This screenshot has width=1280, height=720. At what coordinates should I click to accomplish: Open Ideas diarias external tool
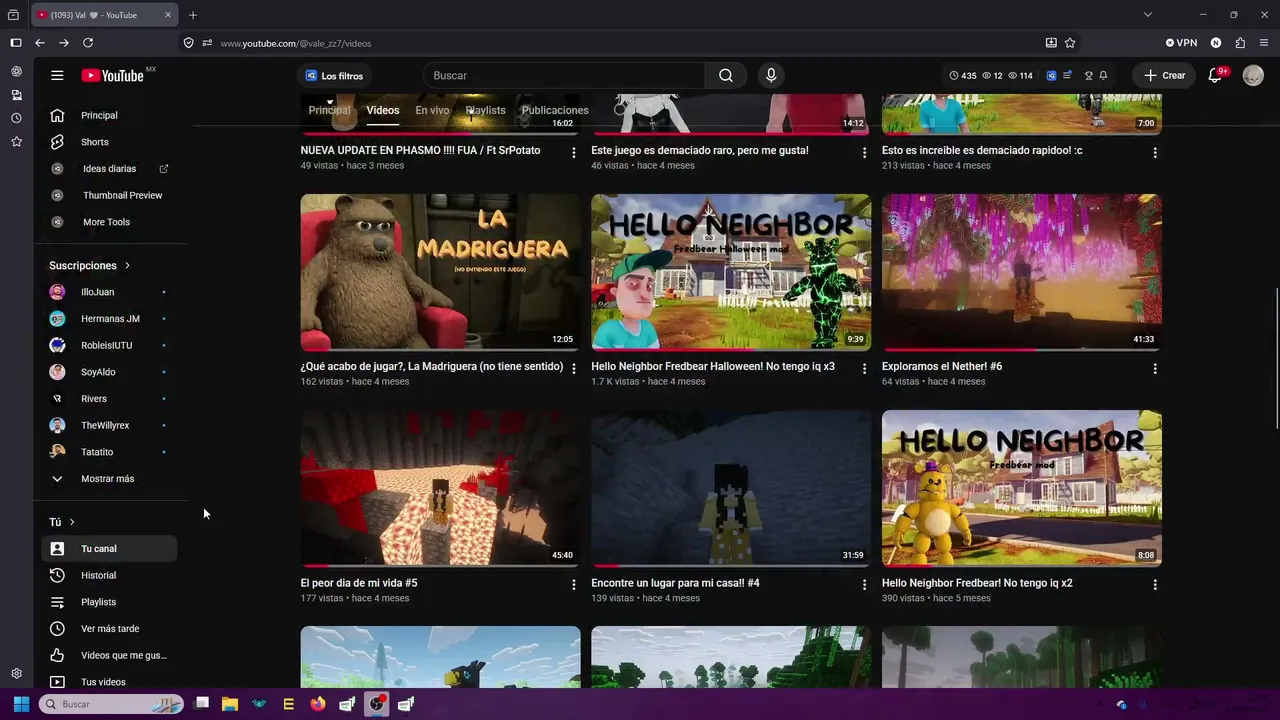110,169
